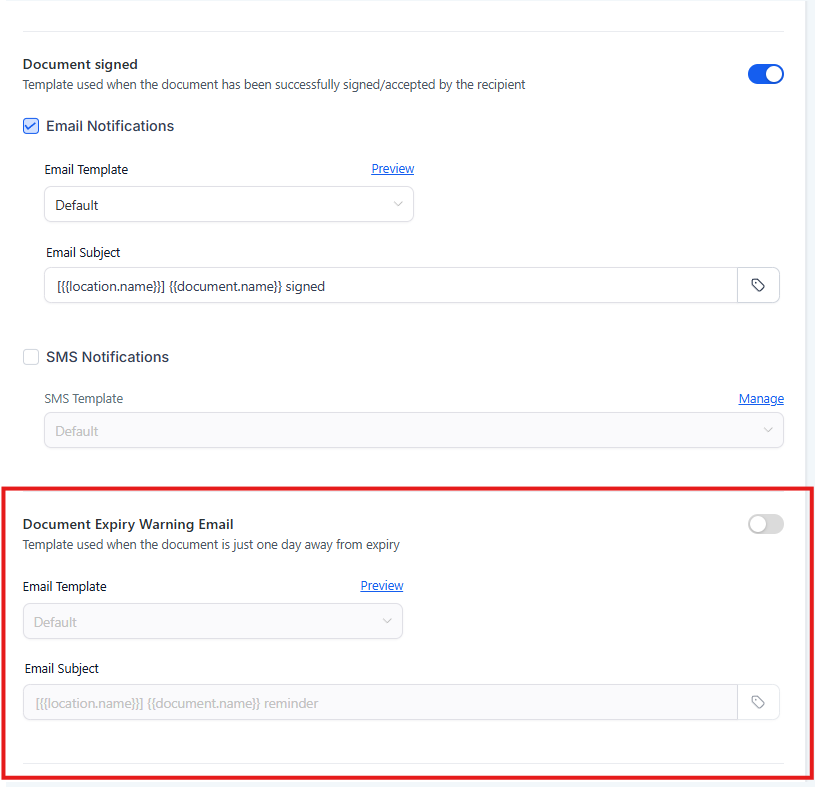Check the SMS Notifications checkbox

click(x=31, y=357)
